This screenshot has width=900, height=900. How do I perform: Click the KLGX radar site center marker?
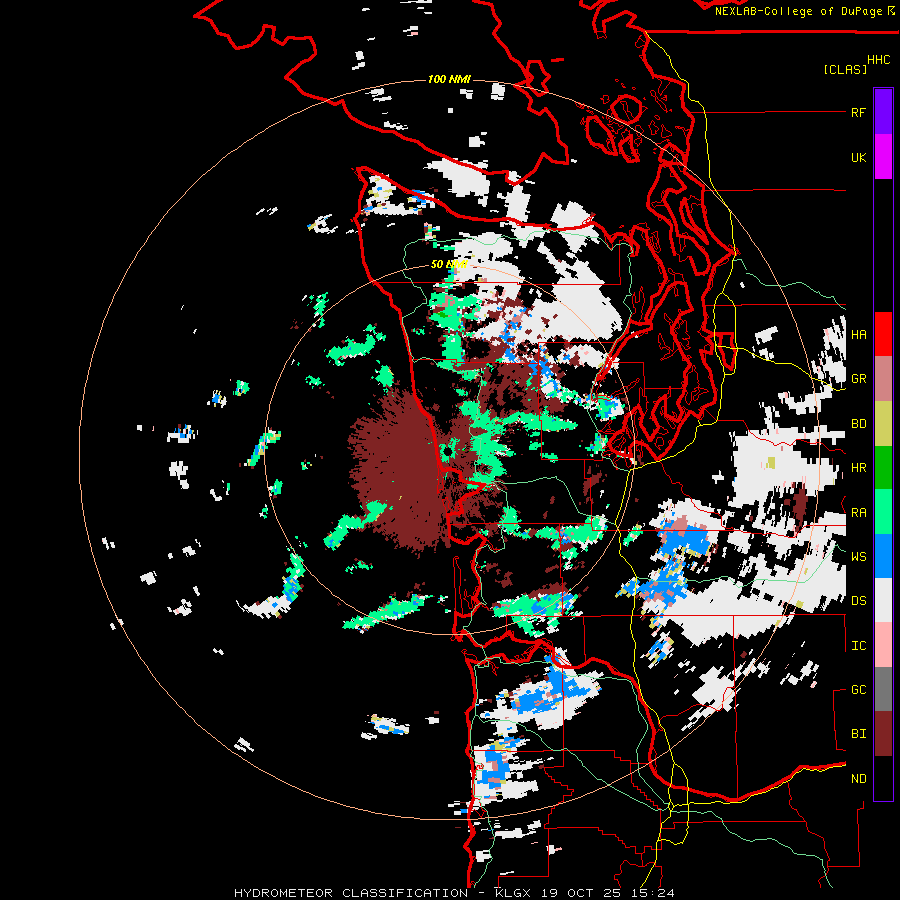pos(448,453)
